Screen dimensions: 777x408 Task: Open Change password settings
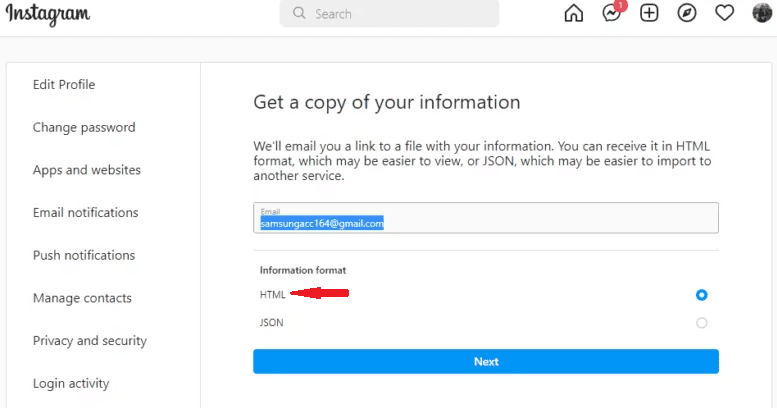[84, 127]
